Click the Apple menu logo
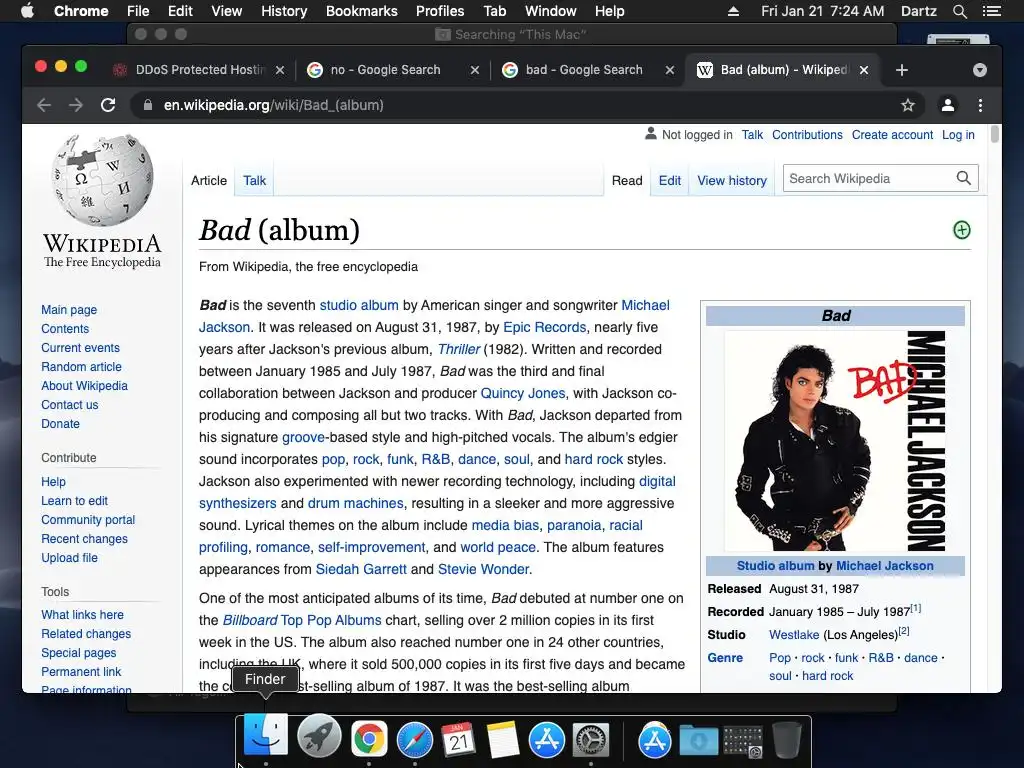Screen dimensions: 1024x768 (x=27, y=11)
